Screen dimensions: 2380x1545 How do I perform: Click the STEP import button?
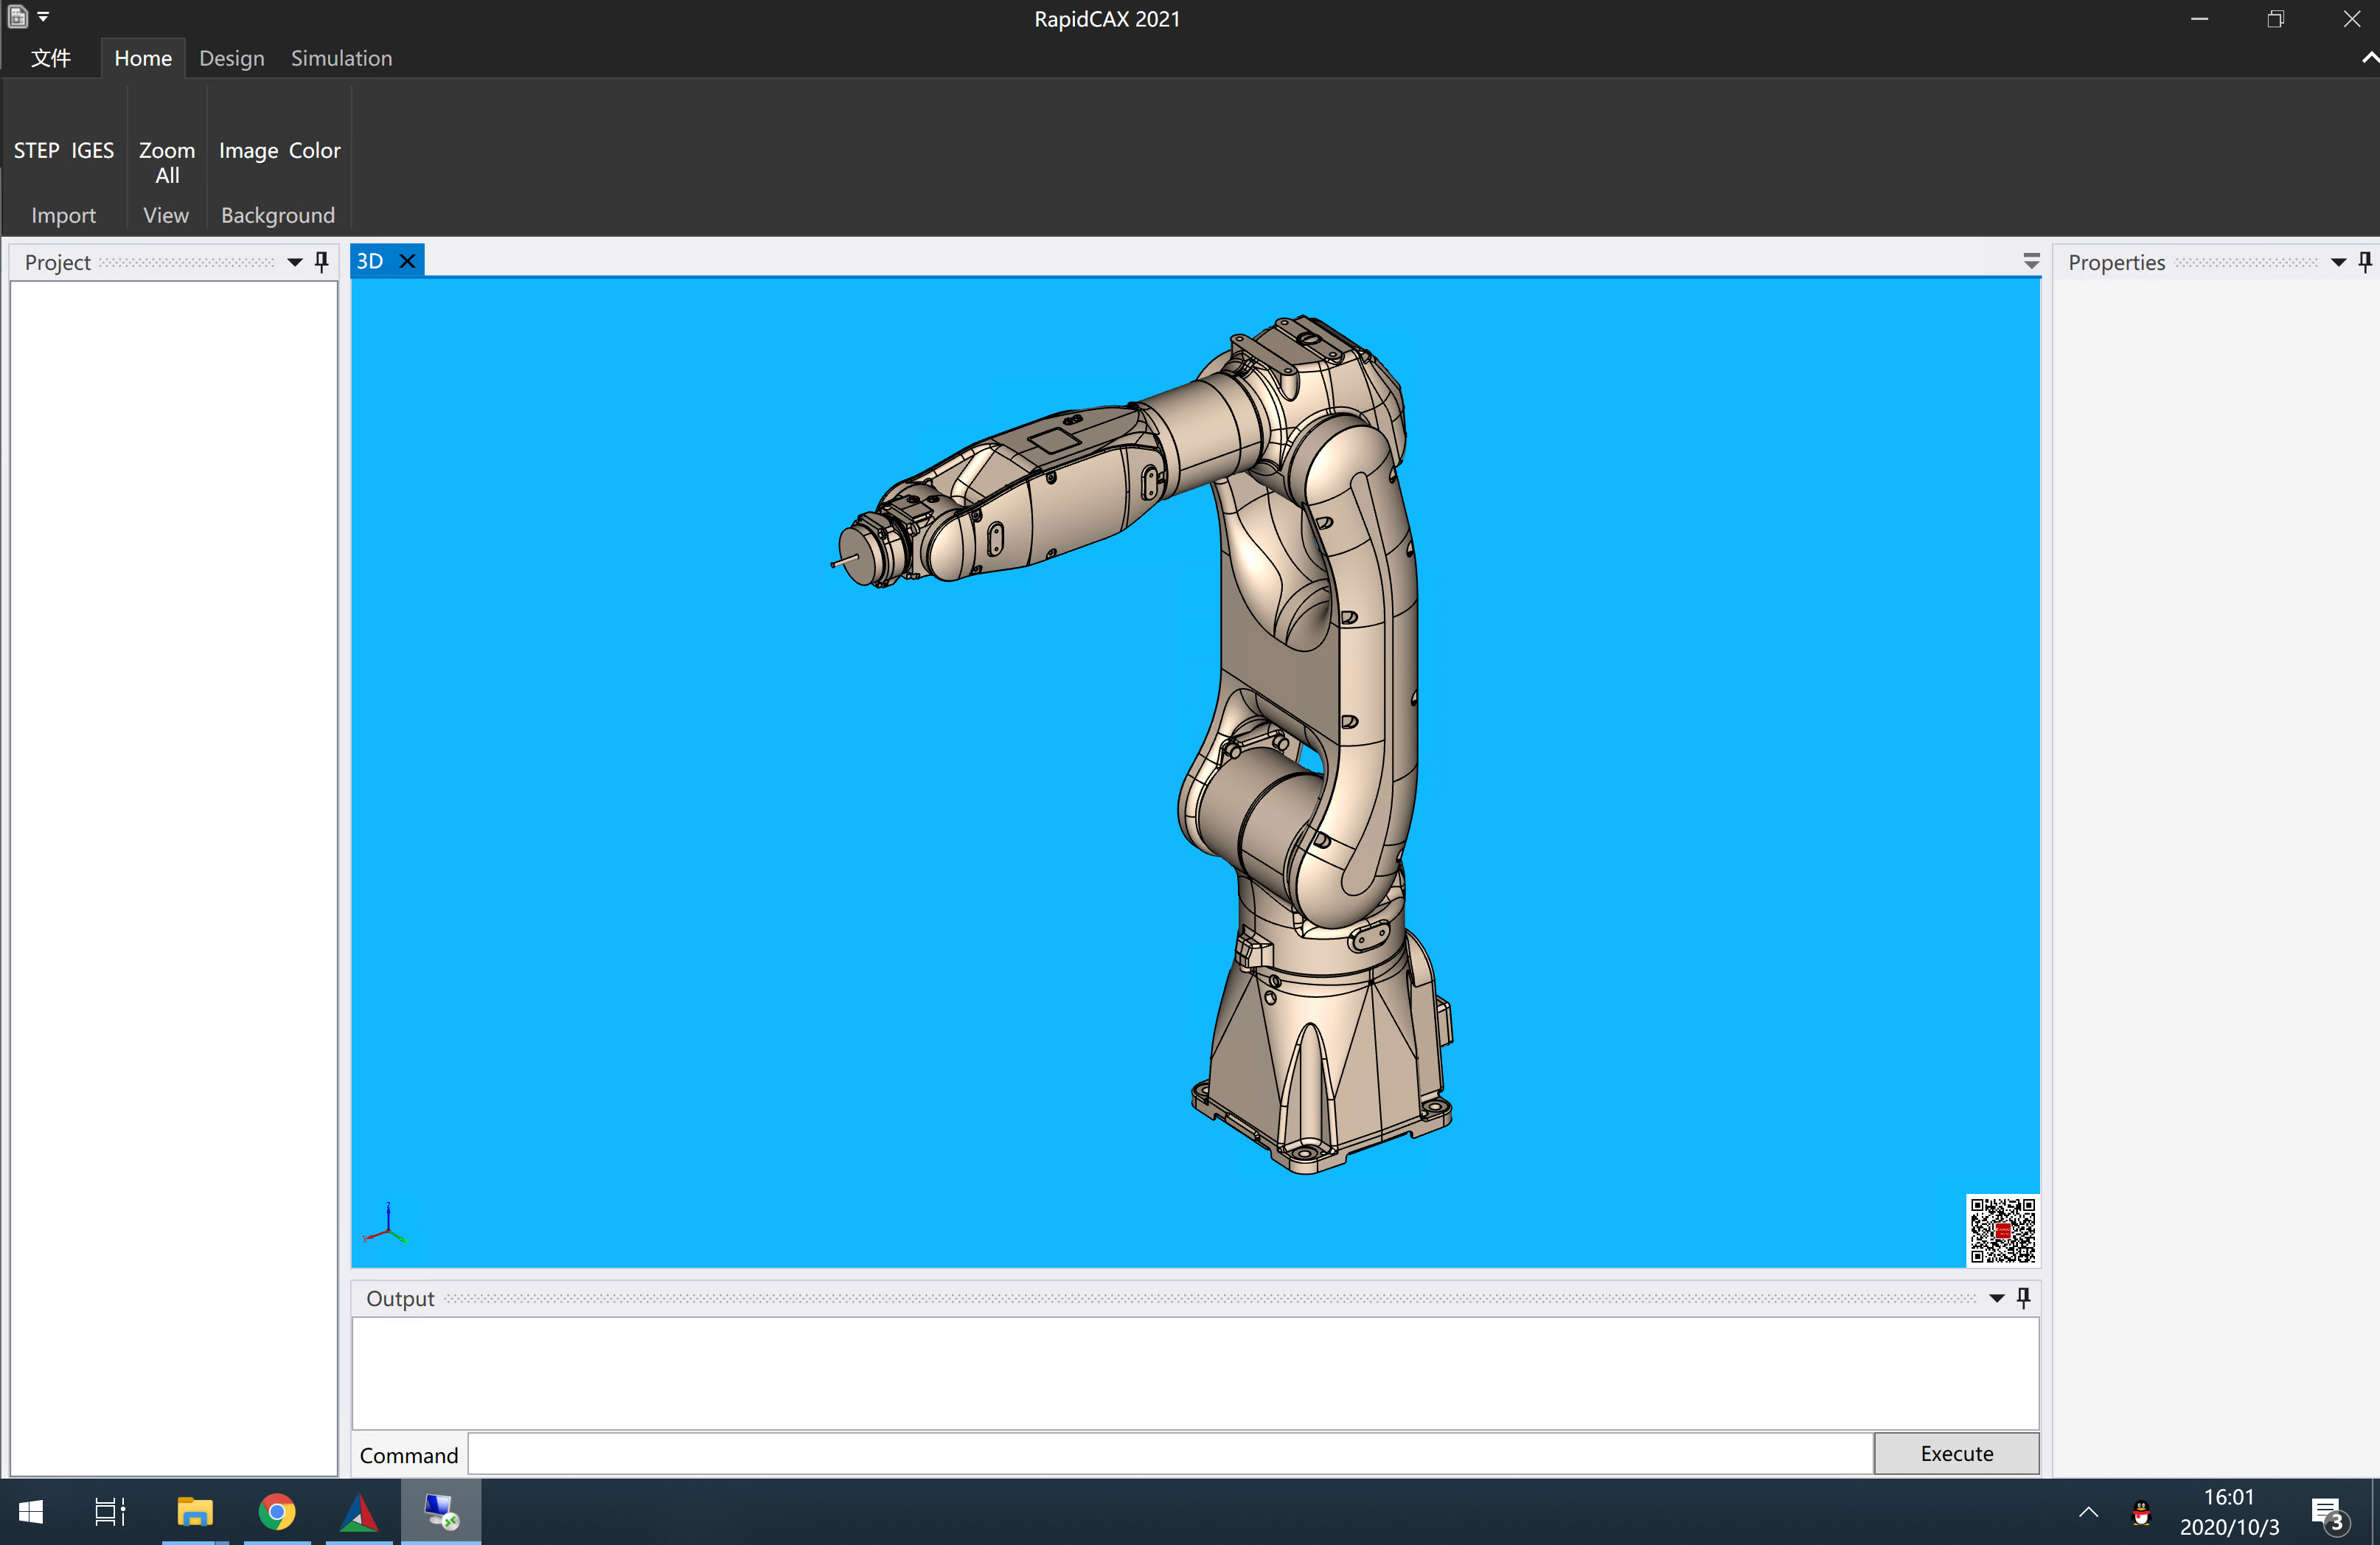36,150
